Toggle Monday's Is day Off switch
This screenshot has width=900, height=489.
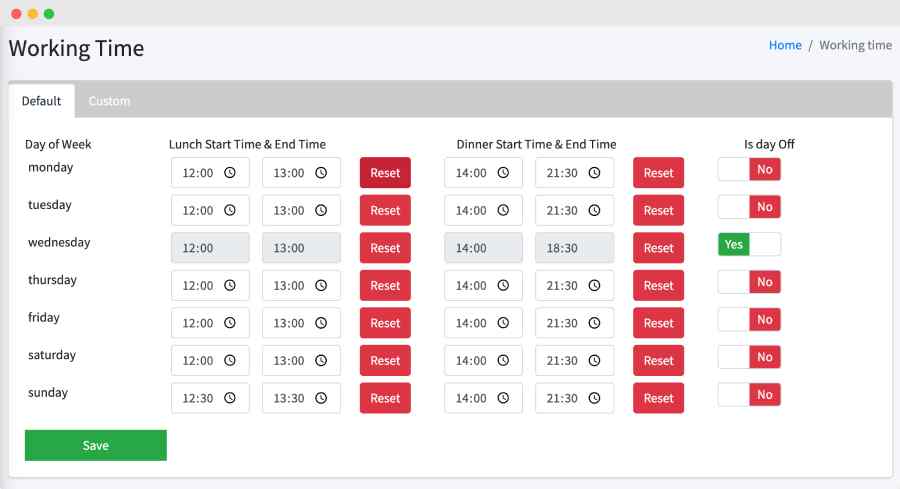point(749,169)
